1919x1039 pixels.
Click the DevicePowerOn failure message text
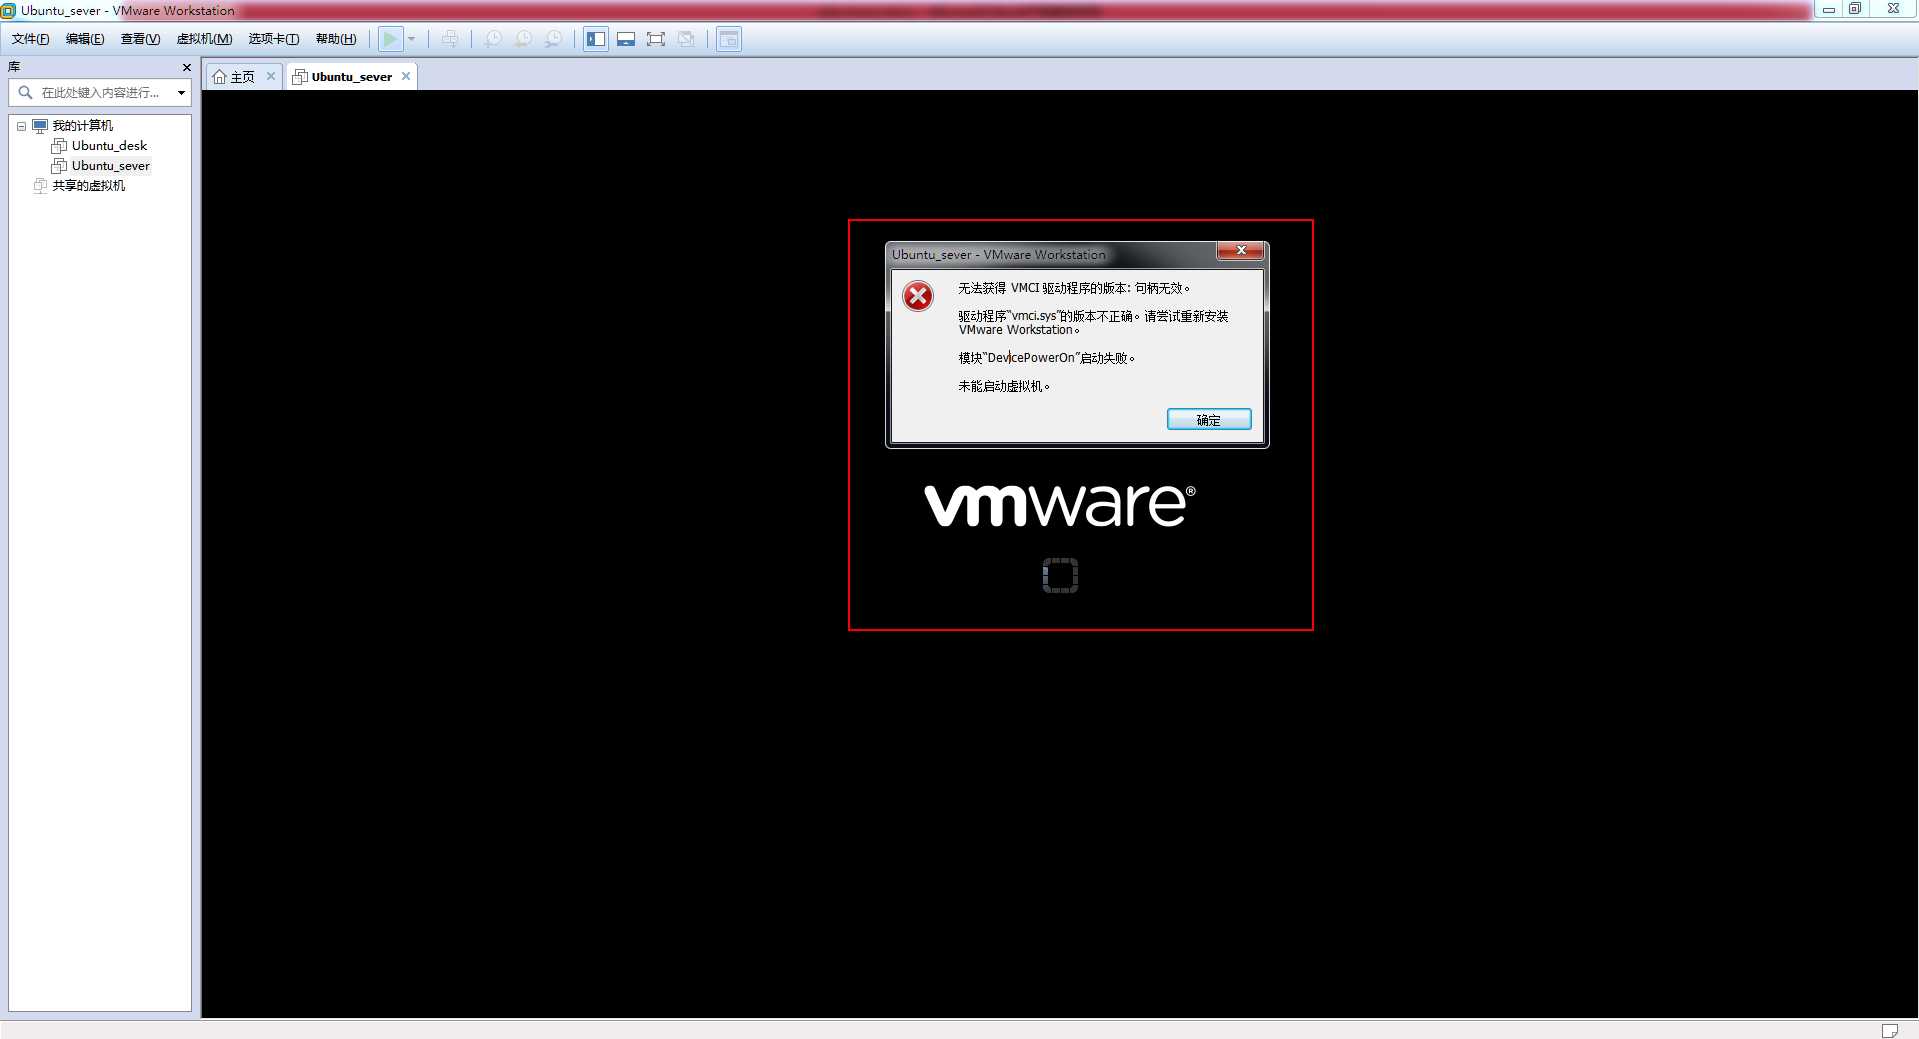(x=1046, y=358)
